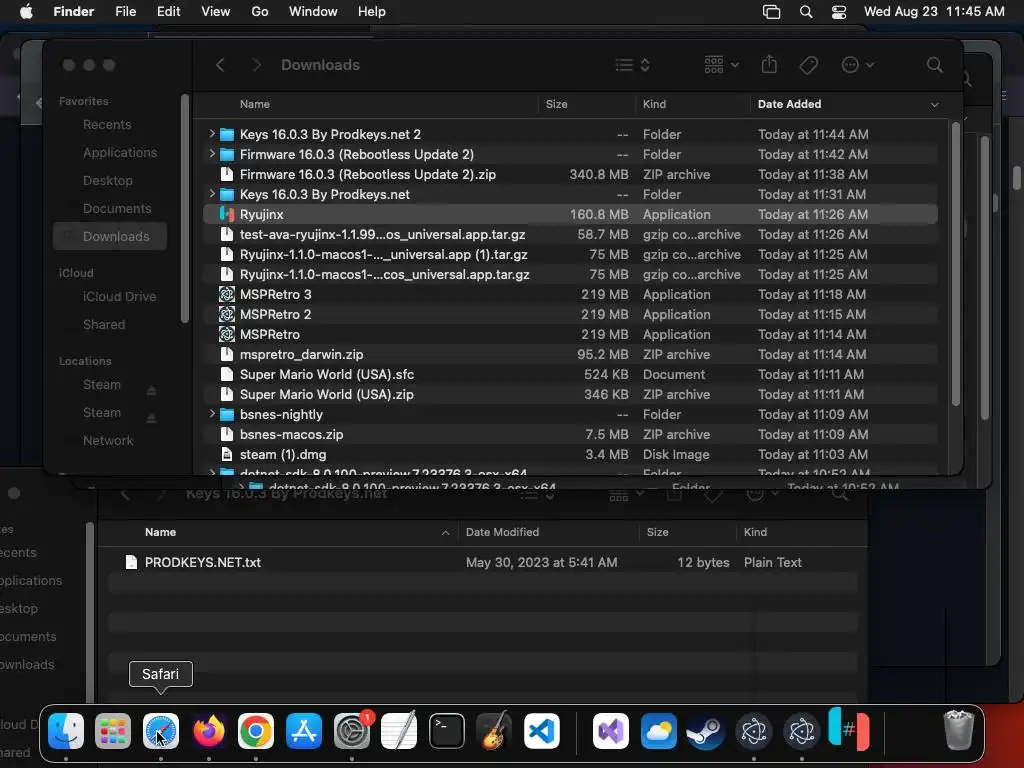Launch Safari from the Dock
Viewport: 1024px width, 768px height.
coord(161,731)
